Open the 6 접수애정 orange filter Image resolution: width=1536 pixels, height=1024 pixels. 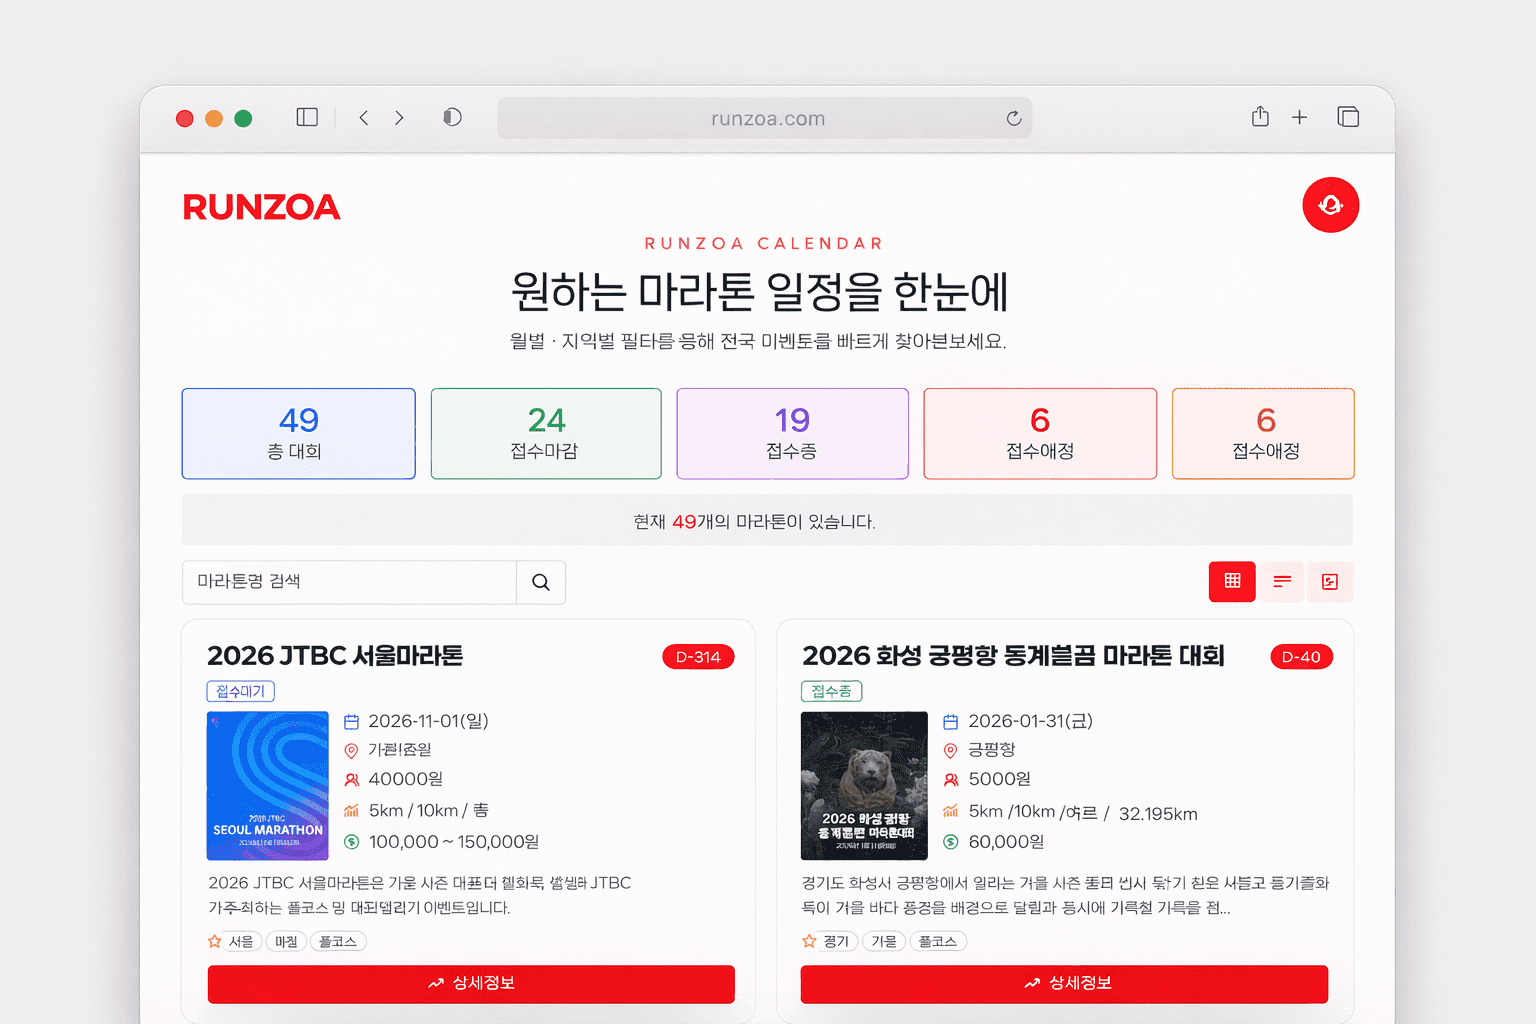tap(1263, 433)
